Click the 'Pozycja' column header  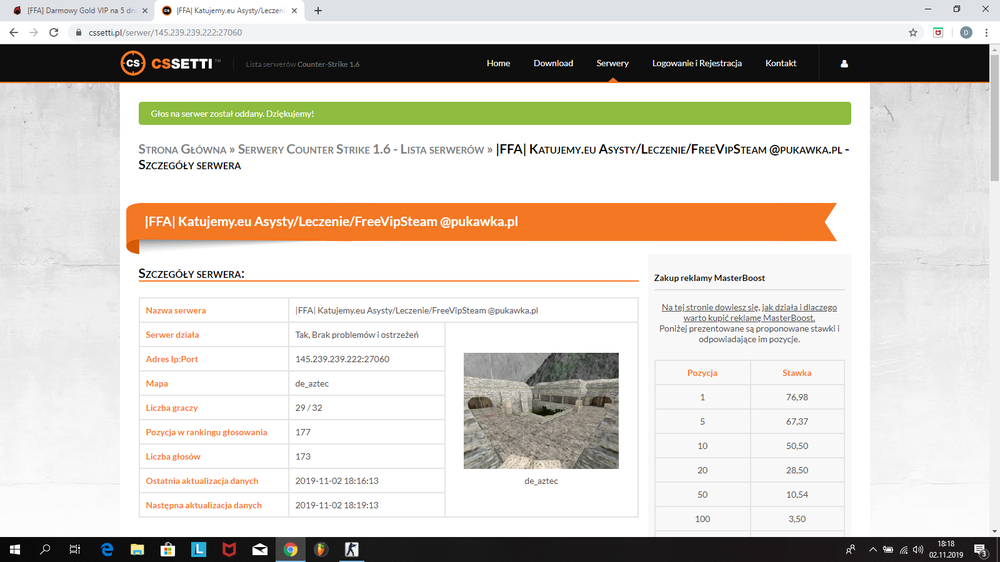(702, 373)
